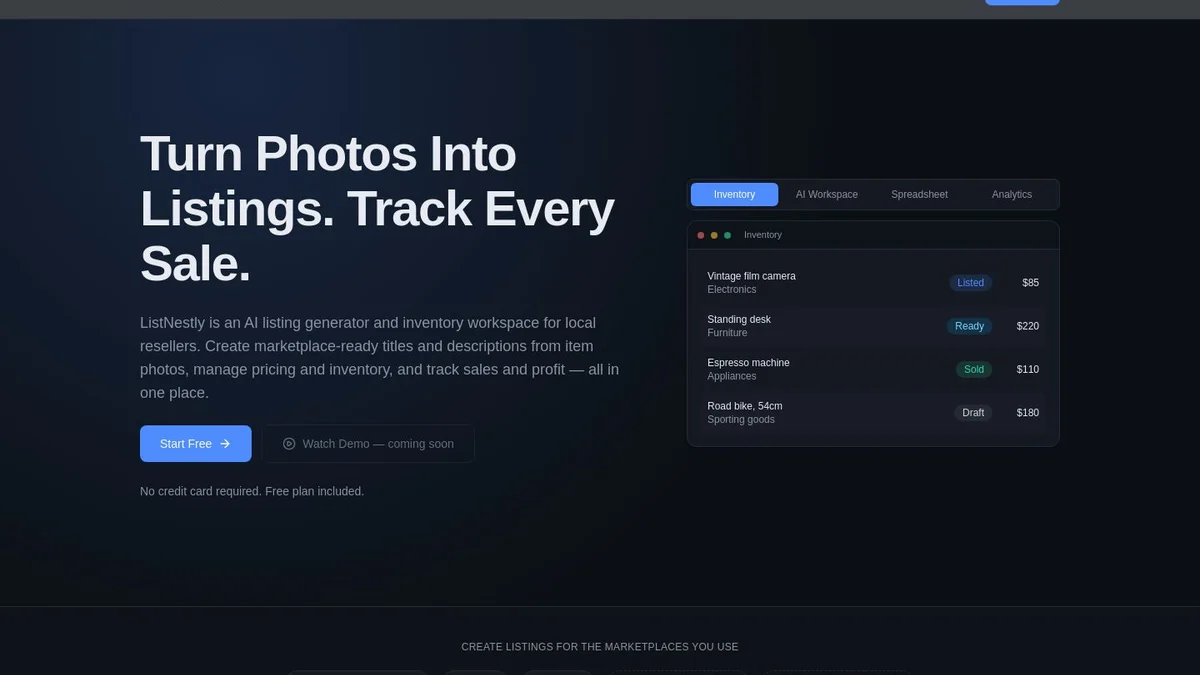This screenshot has height=675, width=1200.
Task: Click 'Create listings for the marketplaces' heading
Action: pyautogui.click(x=600, y=647)
